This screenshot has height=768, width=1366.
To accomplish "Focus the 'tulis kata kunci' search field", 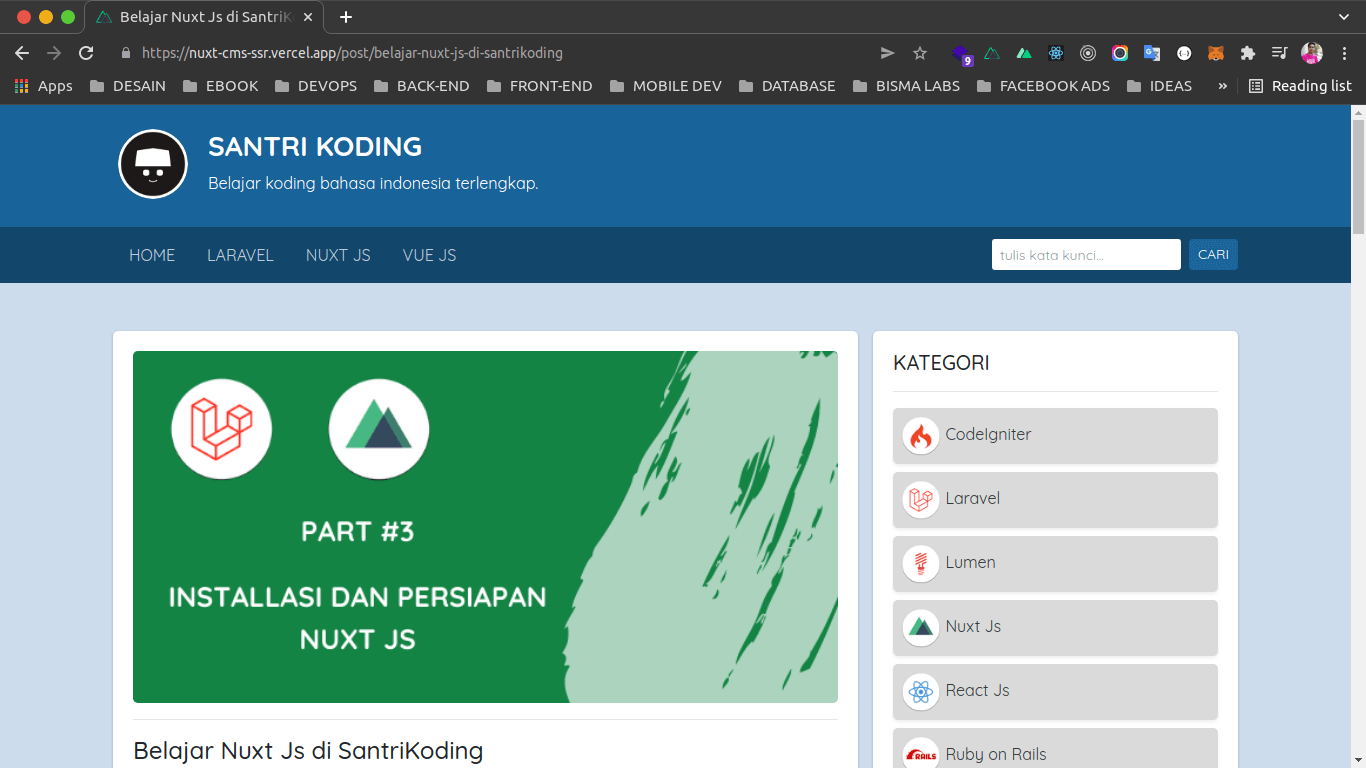I will 1086,255.
